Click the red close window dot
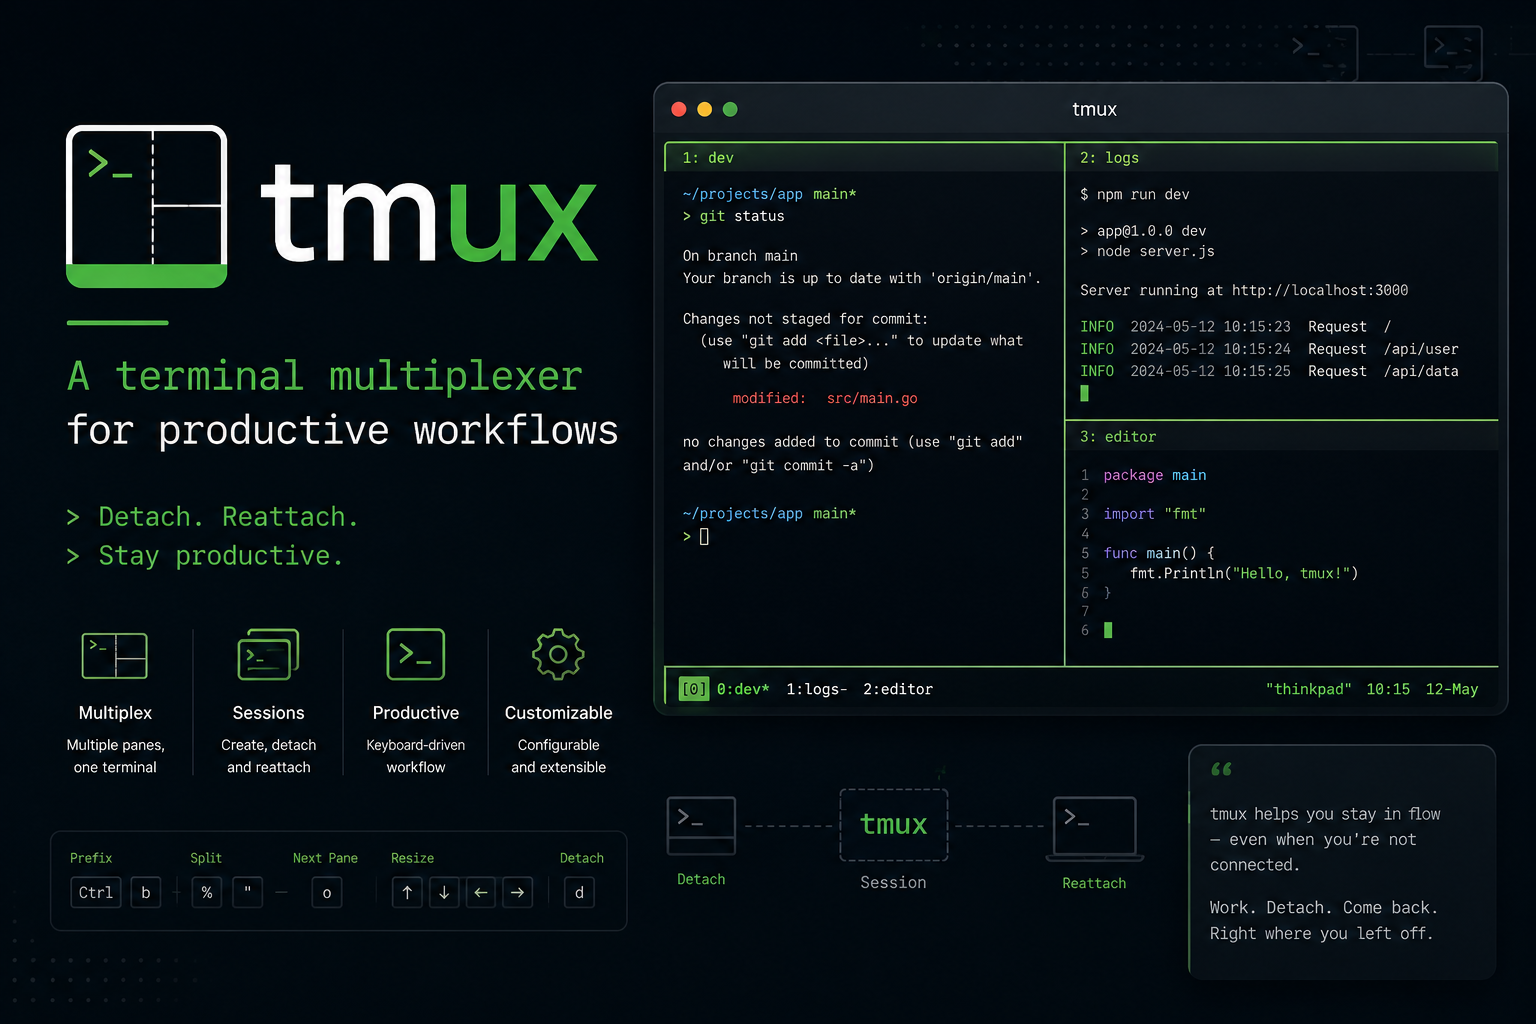The height and width of the screenshot is (1024, 1536). (679, 109)
